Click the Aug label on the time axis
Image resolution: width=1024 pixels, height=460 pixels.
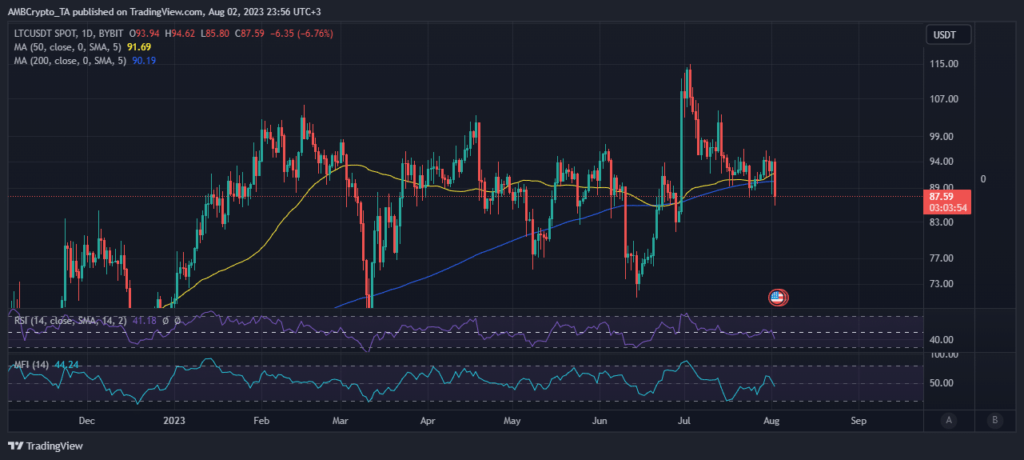click(774, 421)
